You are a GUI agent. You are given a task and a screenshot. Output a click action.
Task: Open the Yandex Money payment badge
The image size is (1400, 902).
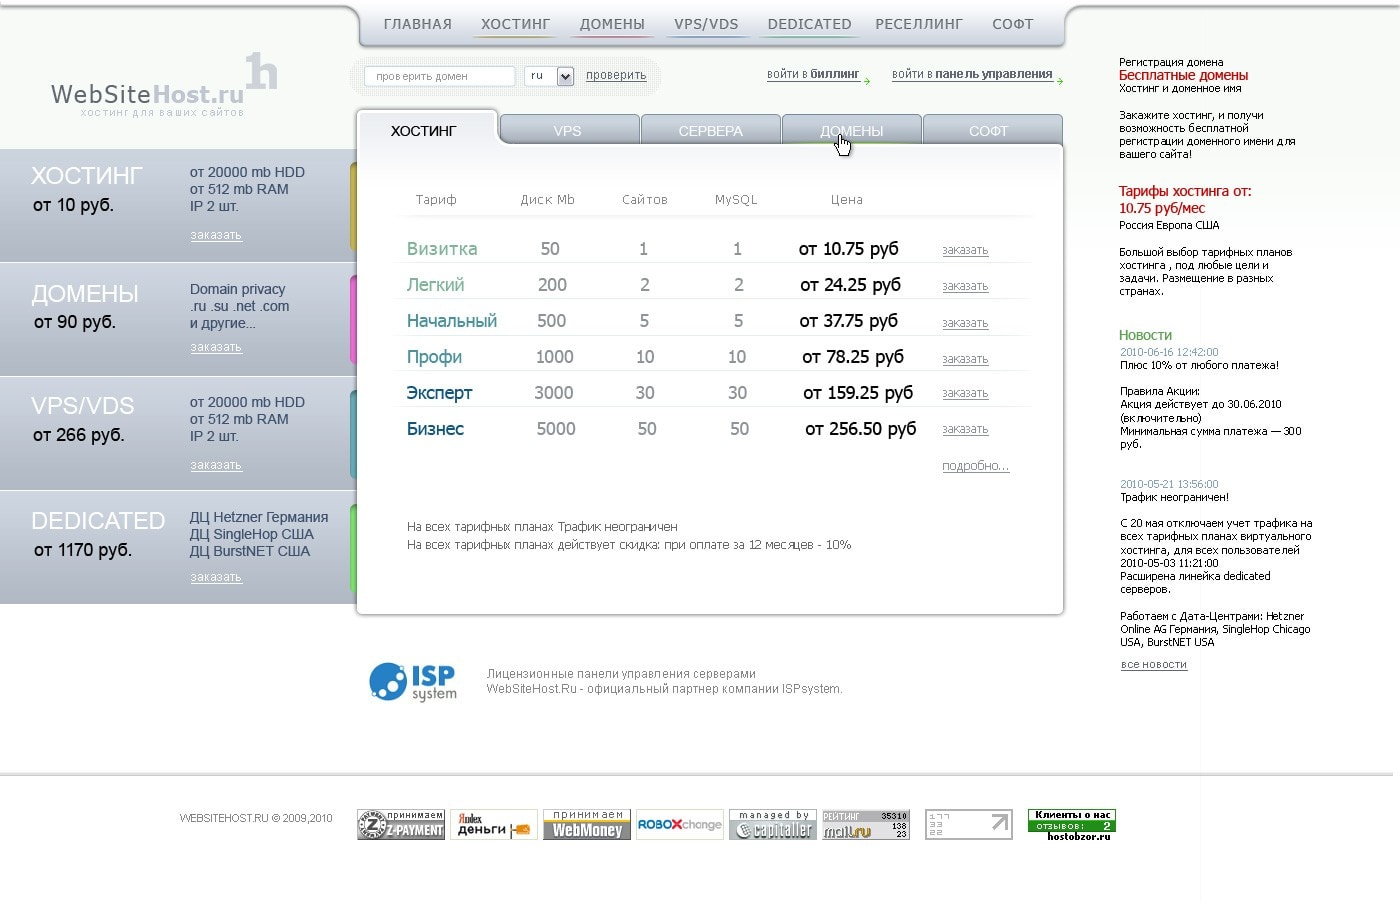pyautogui.click(x=493, y=825)
